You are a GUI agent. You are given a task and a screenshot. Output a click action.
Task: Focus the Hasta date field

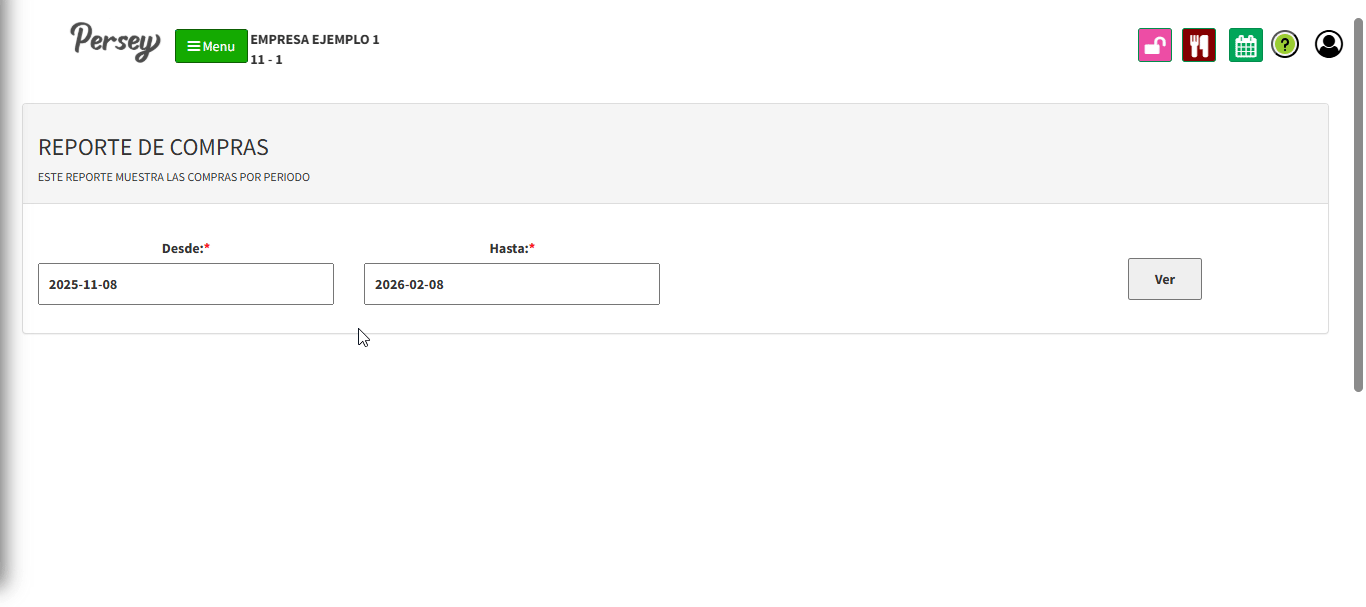511,284
